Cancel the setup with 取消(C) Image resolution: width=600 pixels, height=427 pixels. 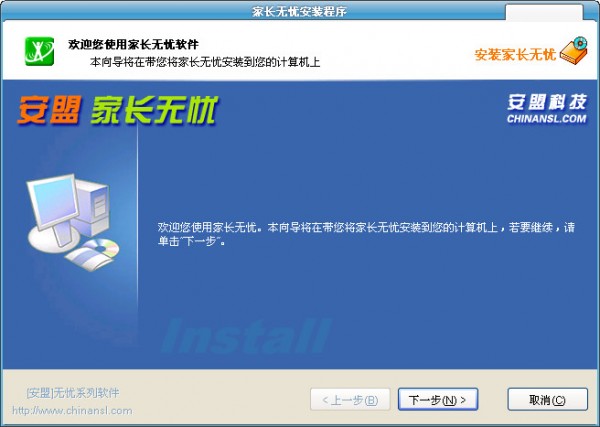547,400
